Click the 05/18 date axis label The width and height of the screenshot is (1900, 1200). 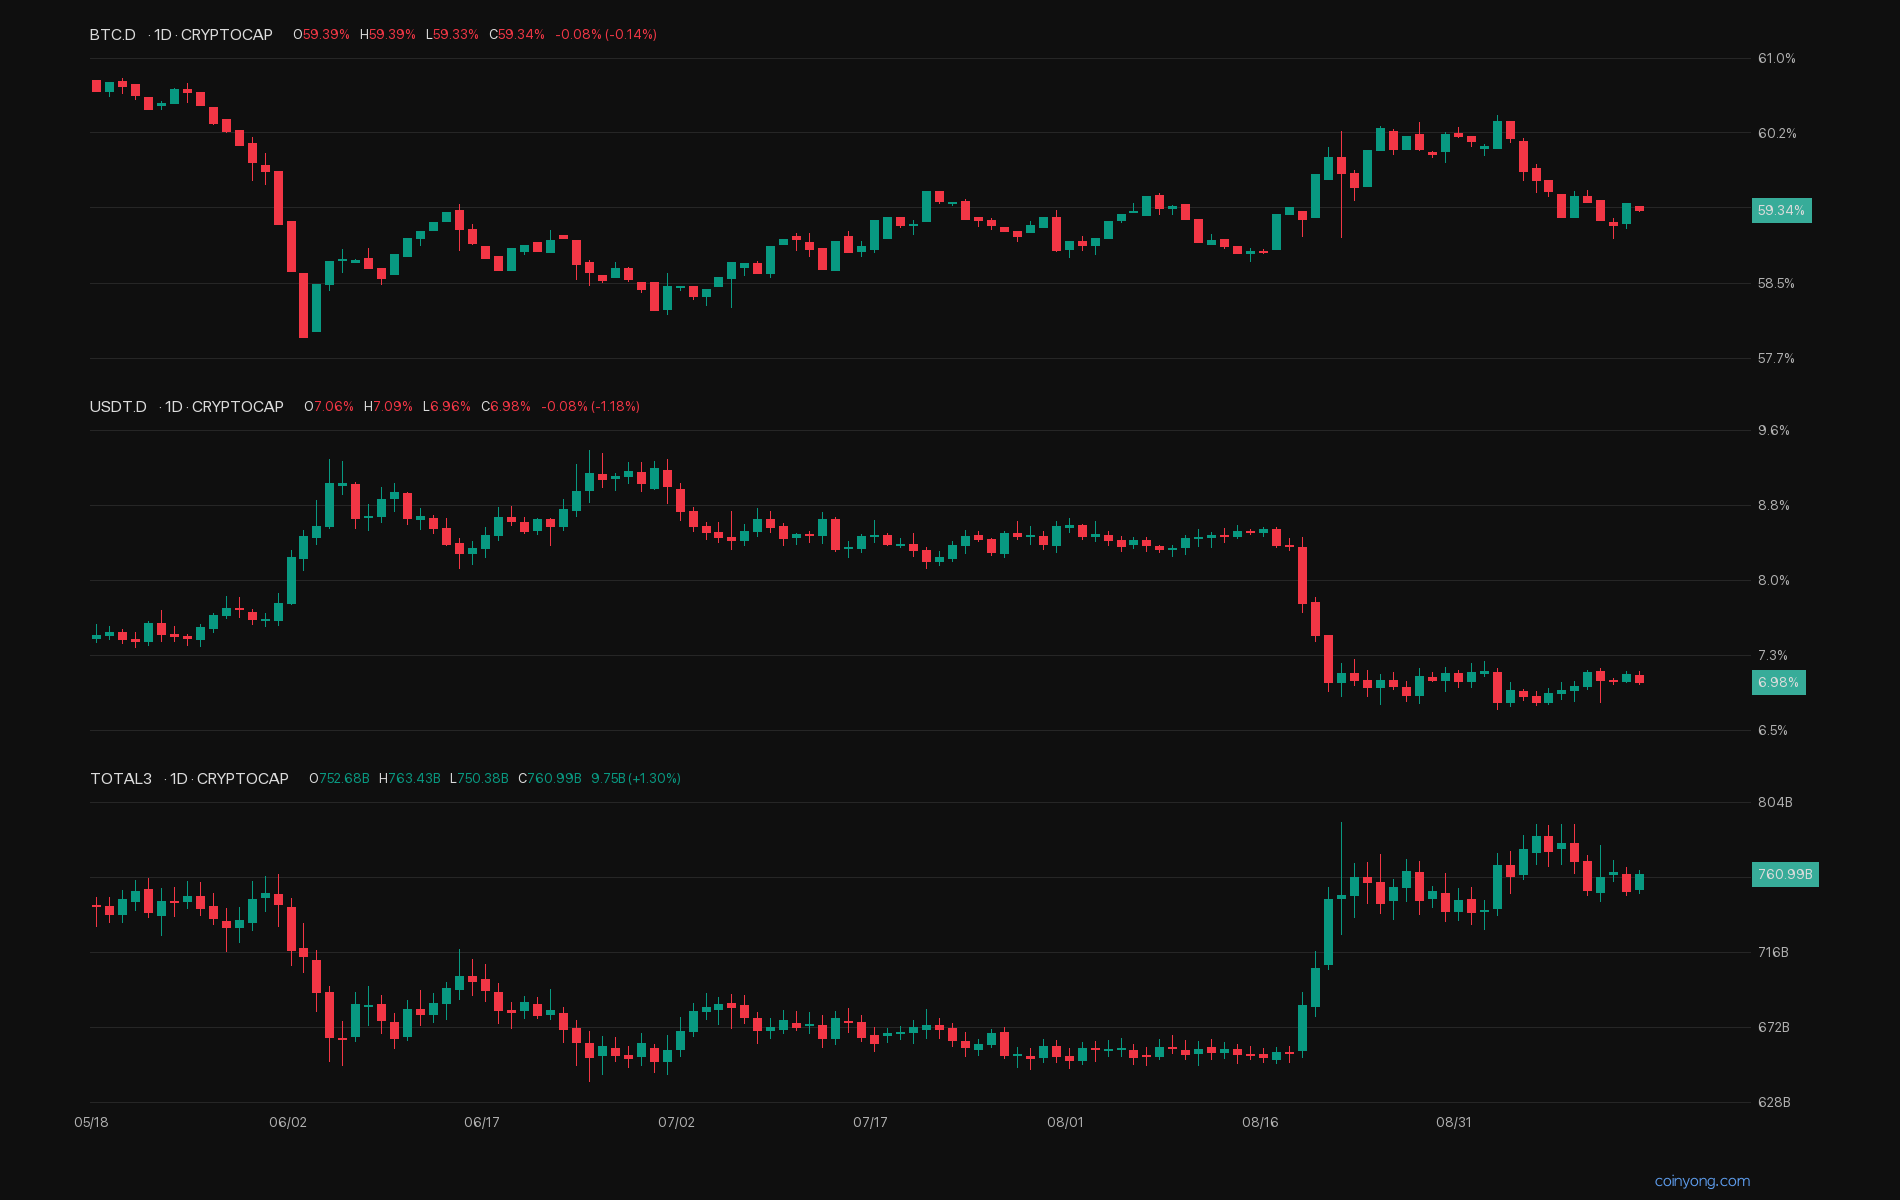click(91, 1123)
